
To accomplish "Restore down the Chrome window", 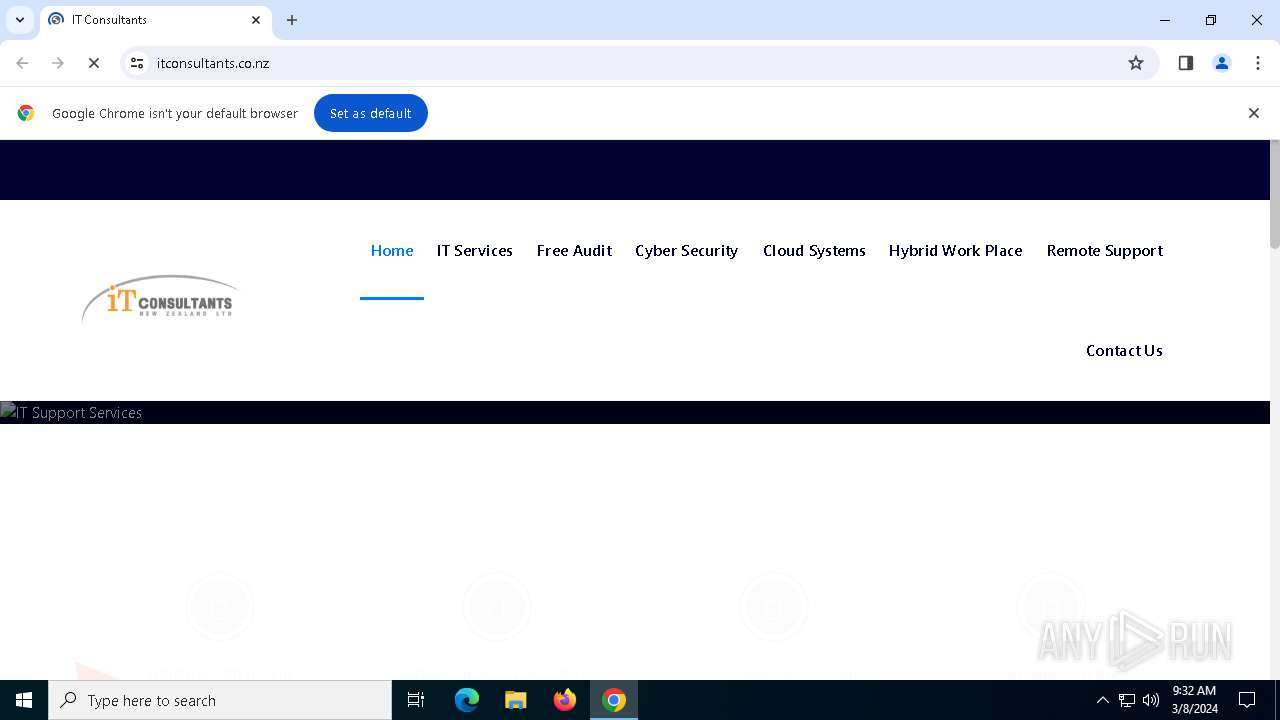I will point(1211,20).
